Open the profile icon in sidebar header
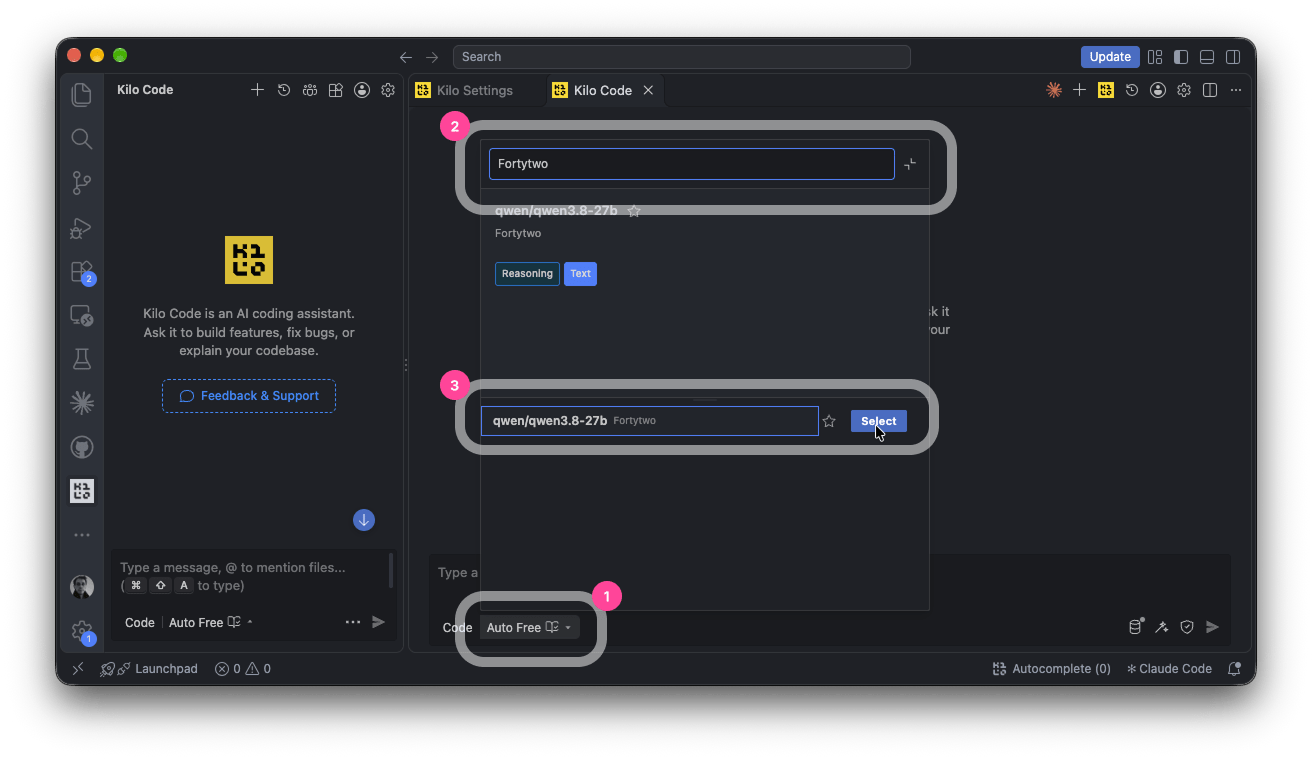The image size is (1312, 759). [362, 90]
